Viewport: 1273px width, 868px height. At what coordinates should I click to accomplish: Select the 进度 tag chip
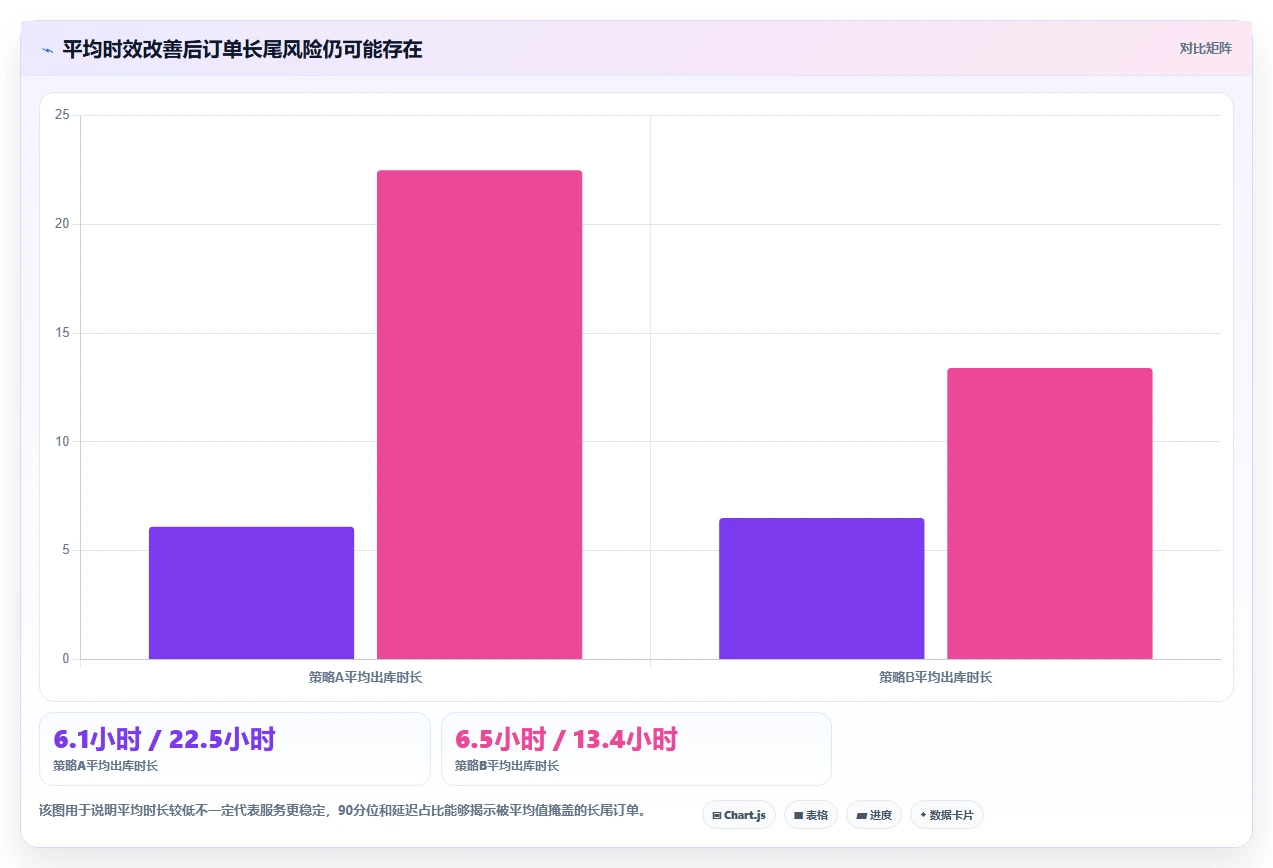tap(874, 815)
